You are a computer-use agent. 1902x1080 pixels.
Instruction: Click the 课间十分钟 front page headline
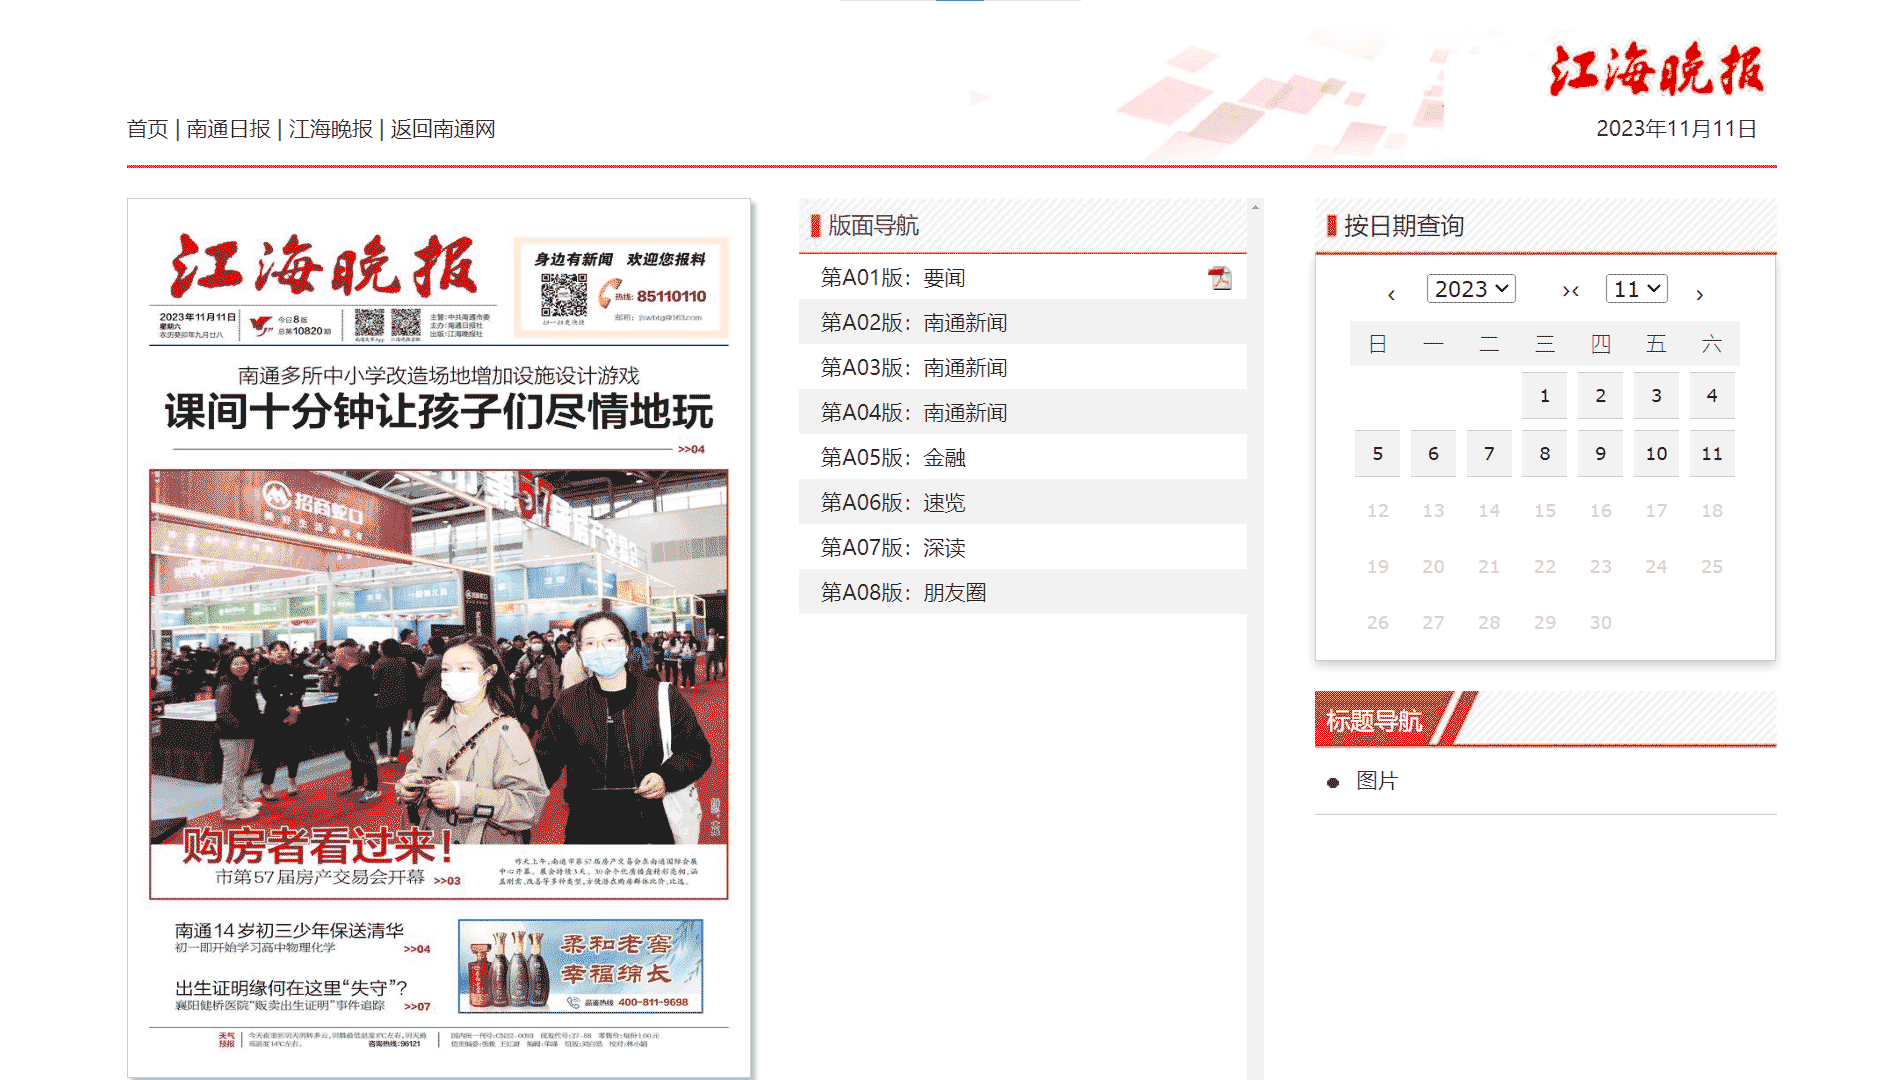click(x=438, y=411)
